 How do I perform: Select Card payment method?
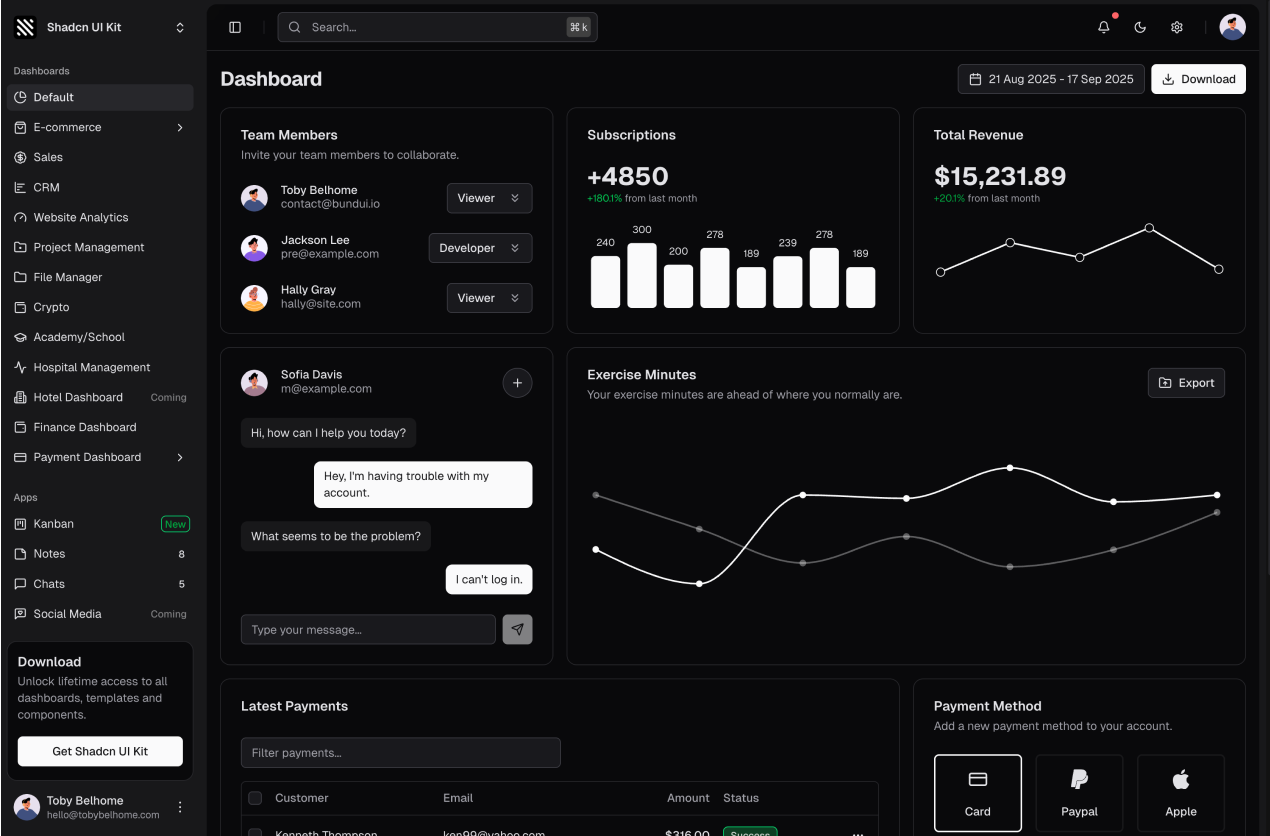coord(978,793)
